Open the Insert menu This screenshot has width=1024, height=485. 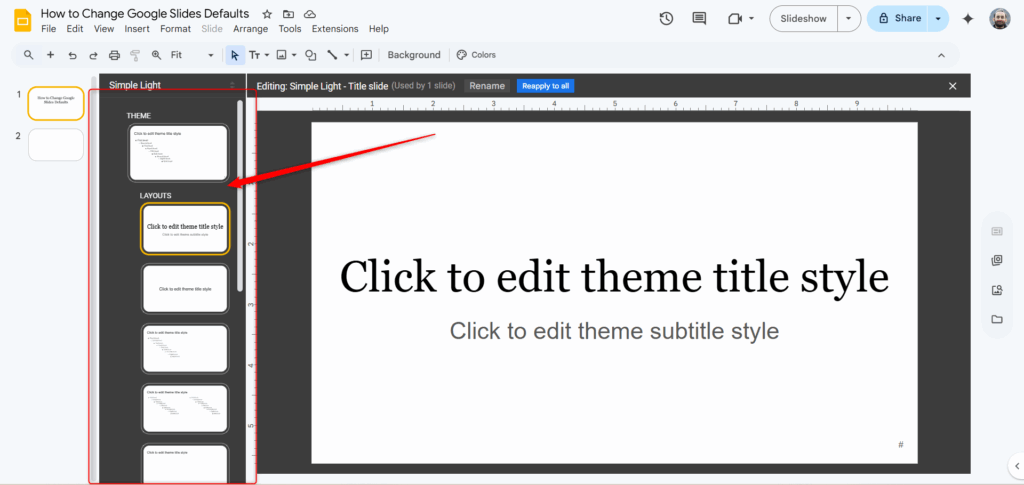[137, 29]
